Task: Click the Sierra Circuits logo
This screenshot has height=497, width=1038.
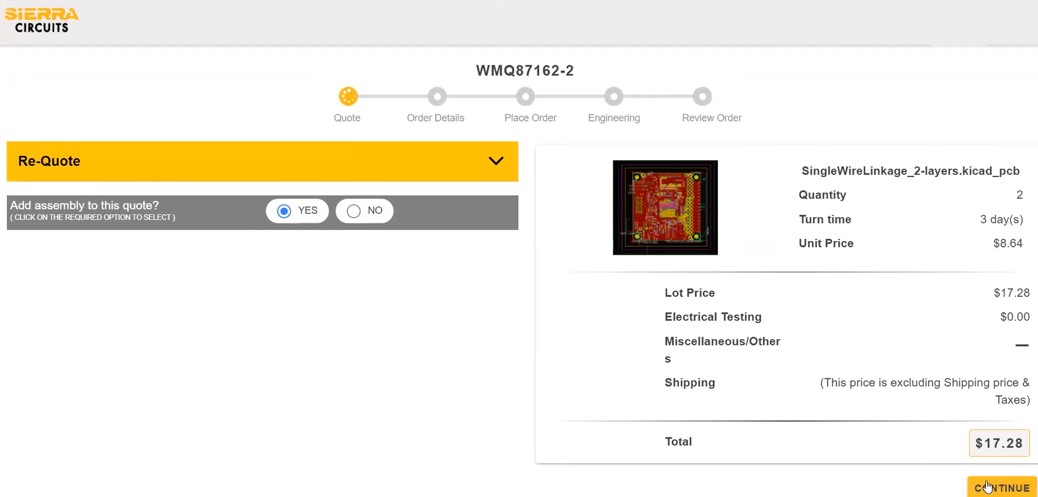Action: pyautogui.click(x=41, y=20)
